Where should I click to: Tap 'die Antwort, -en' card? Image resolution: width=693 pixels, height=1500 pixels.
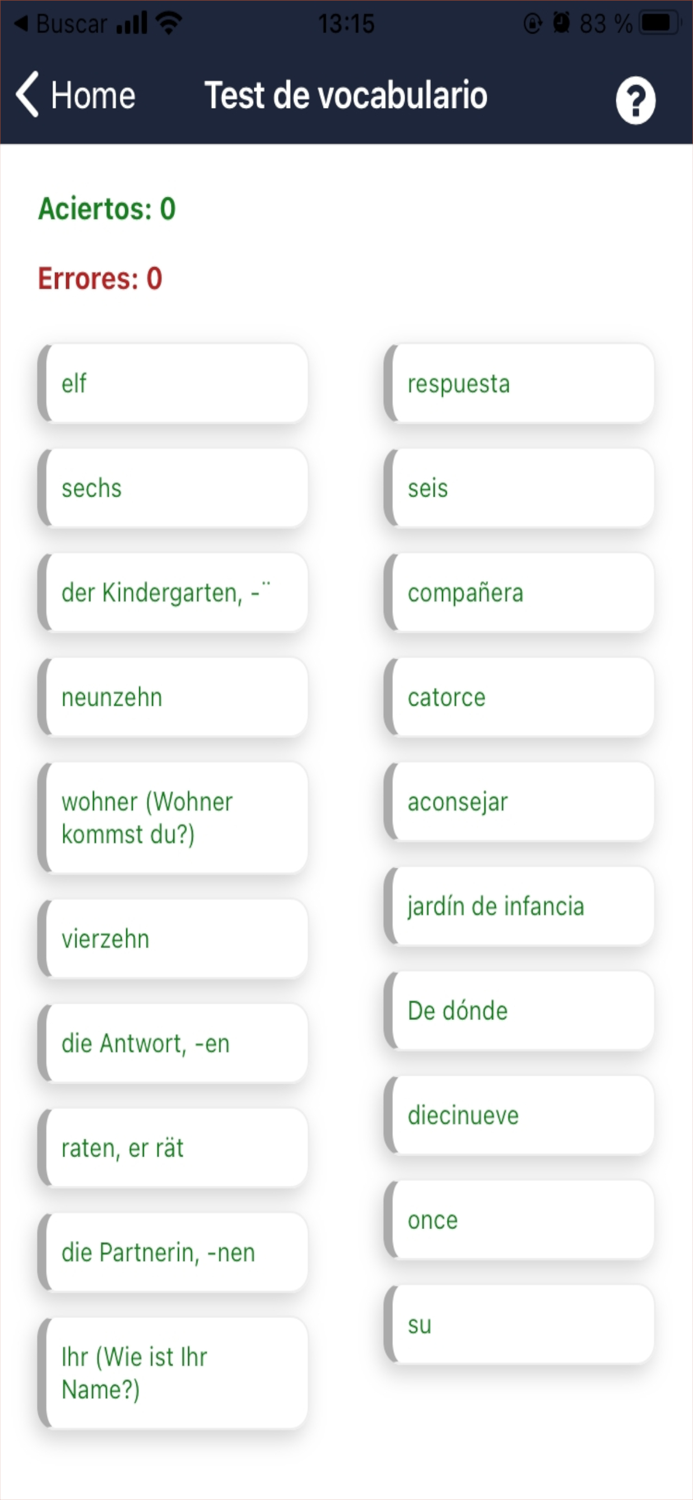pos(172,1043)
